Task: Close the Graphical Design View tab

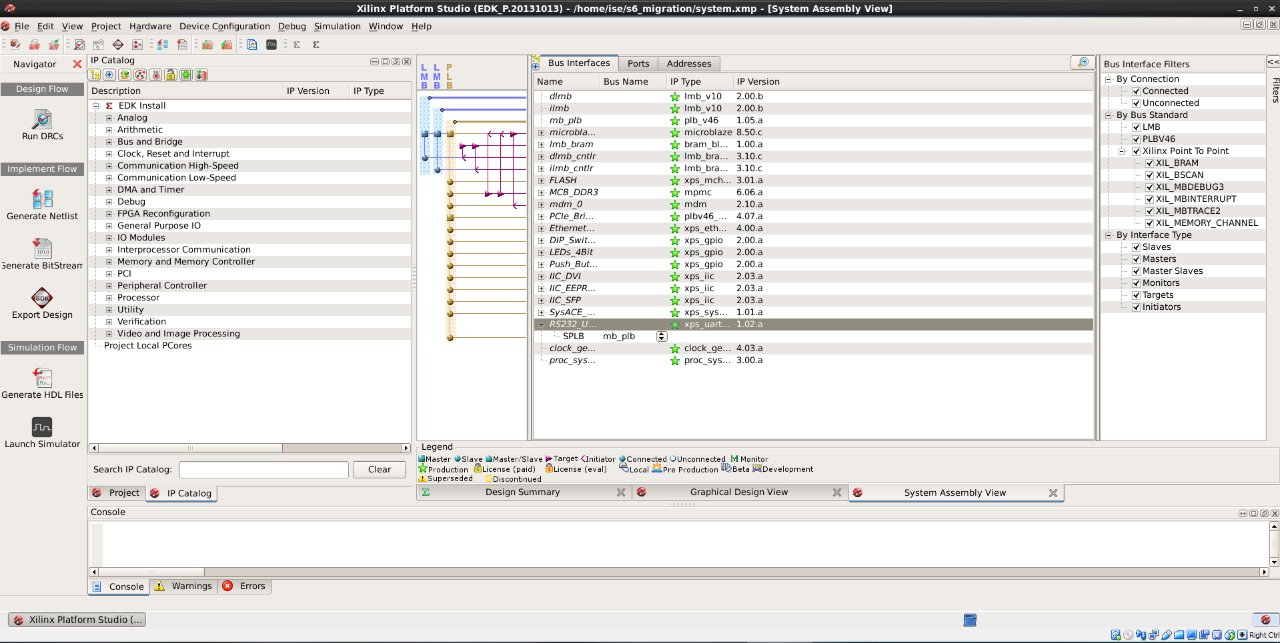Action: pos(839,492)
